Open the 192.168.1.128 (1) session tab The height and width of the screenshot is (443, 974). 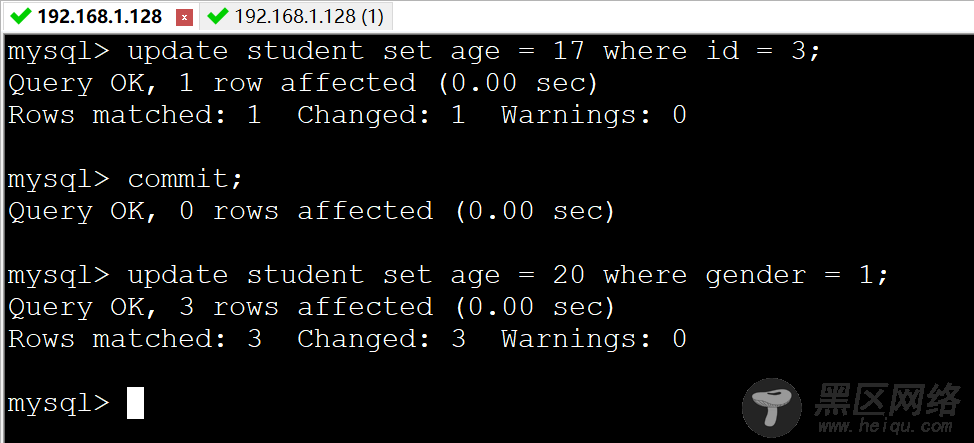coord(296,16)
